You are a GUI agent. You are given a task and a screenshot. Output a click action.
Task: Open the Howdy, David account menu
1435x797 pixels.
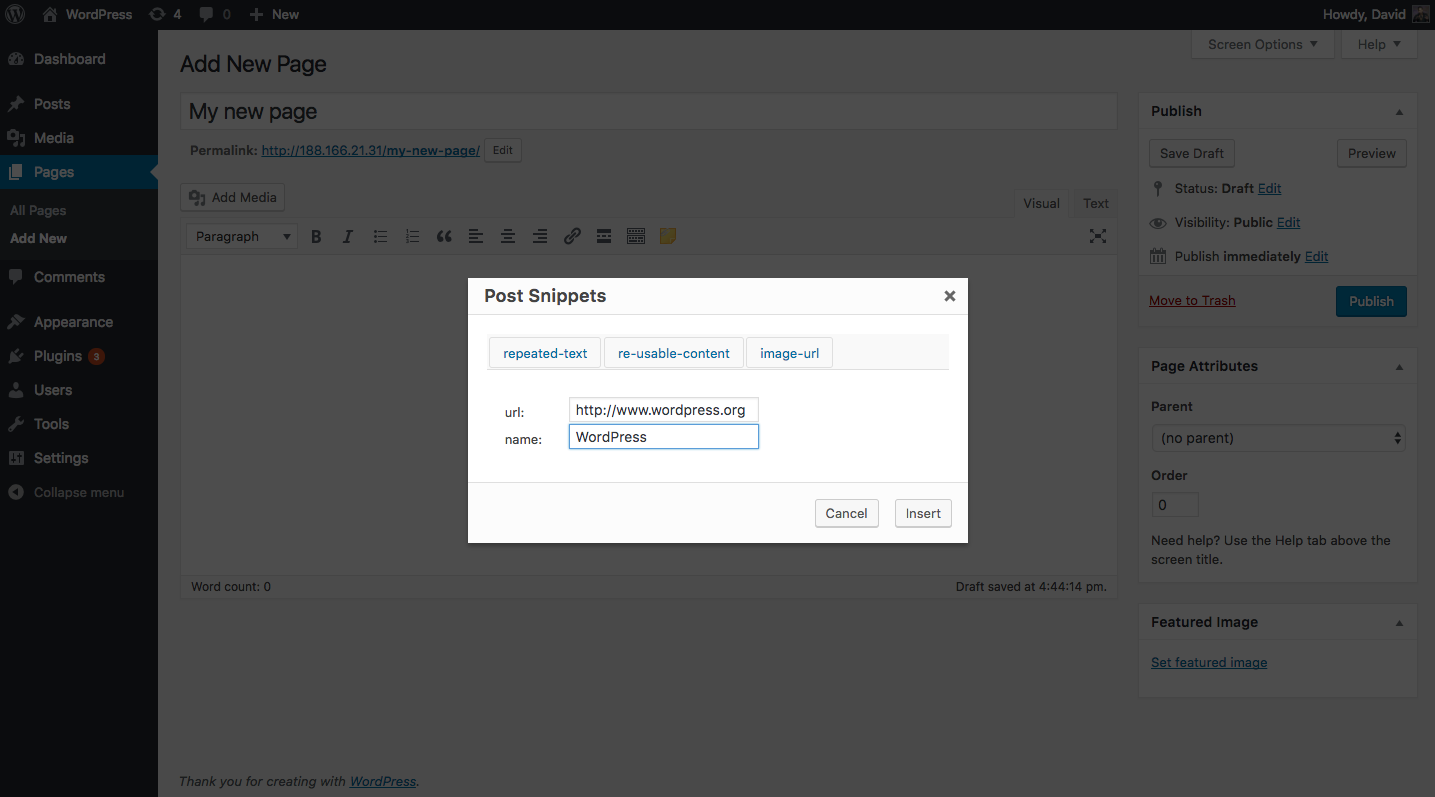point(1376,14)
